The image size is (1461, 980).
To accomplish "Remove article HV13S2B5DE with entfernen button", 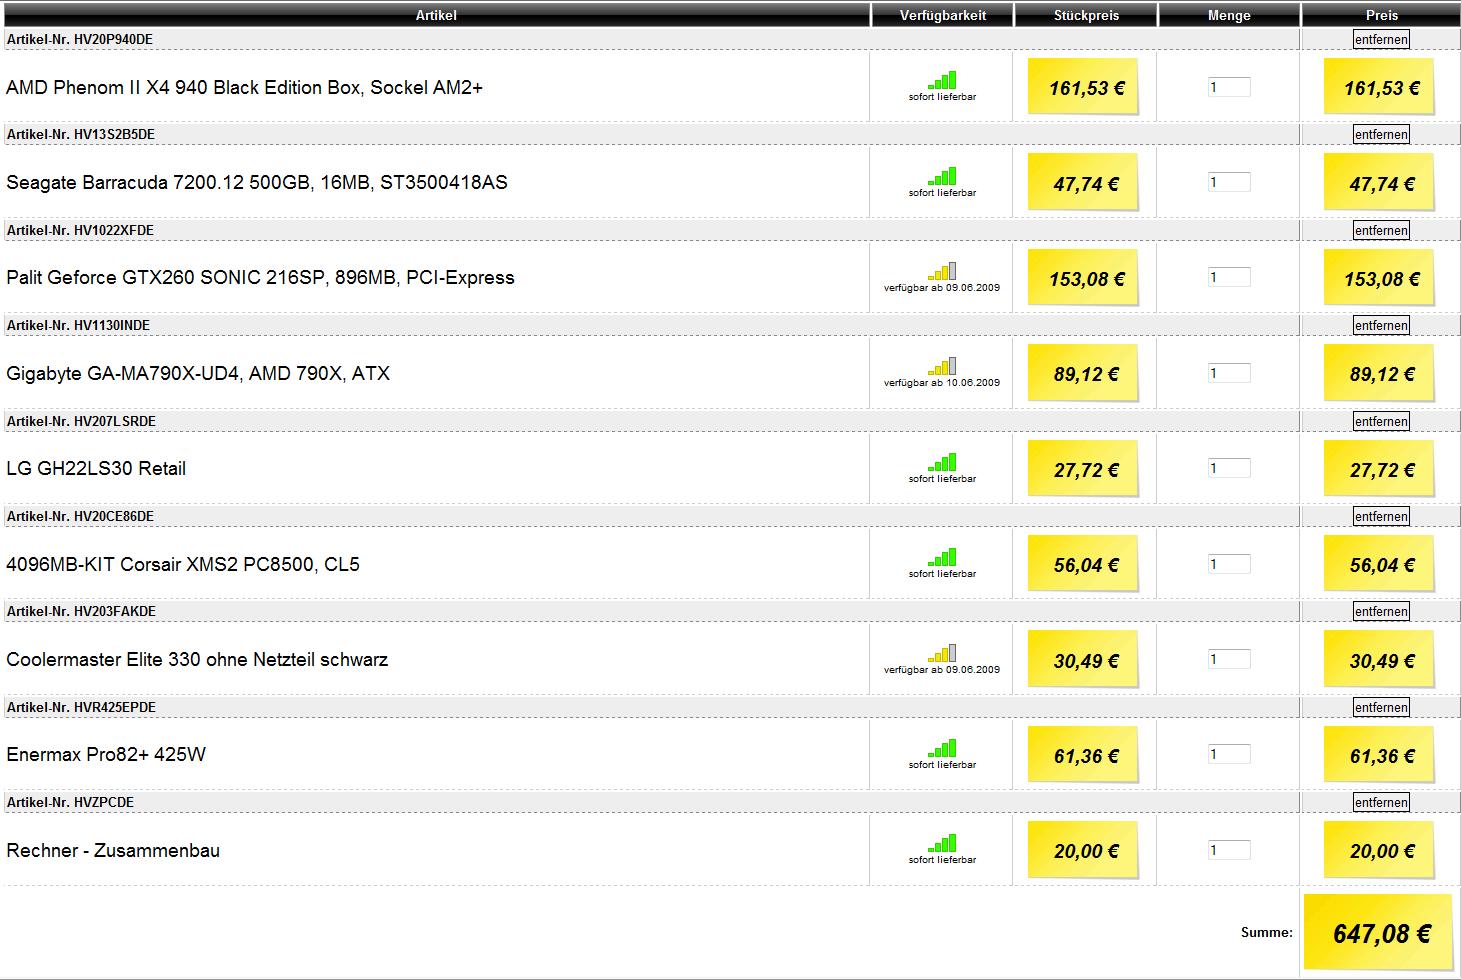I will pos(1381,134).
